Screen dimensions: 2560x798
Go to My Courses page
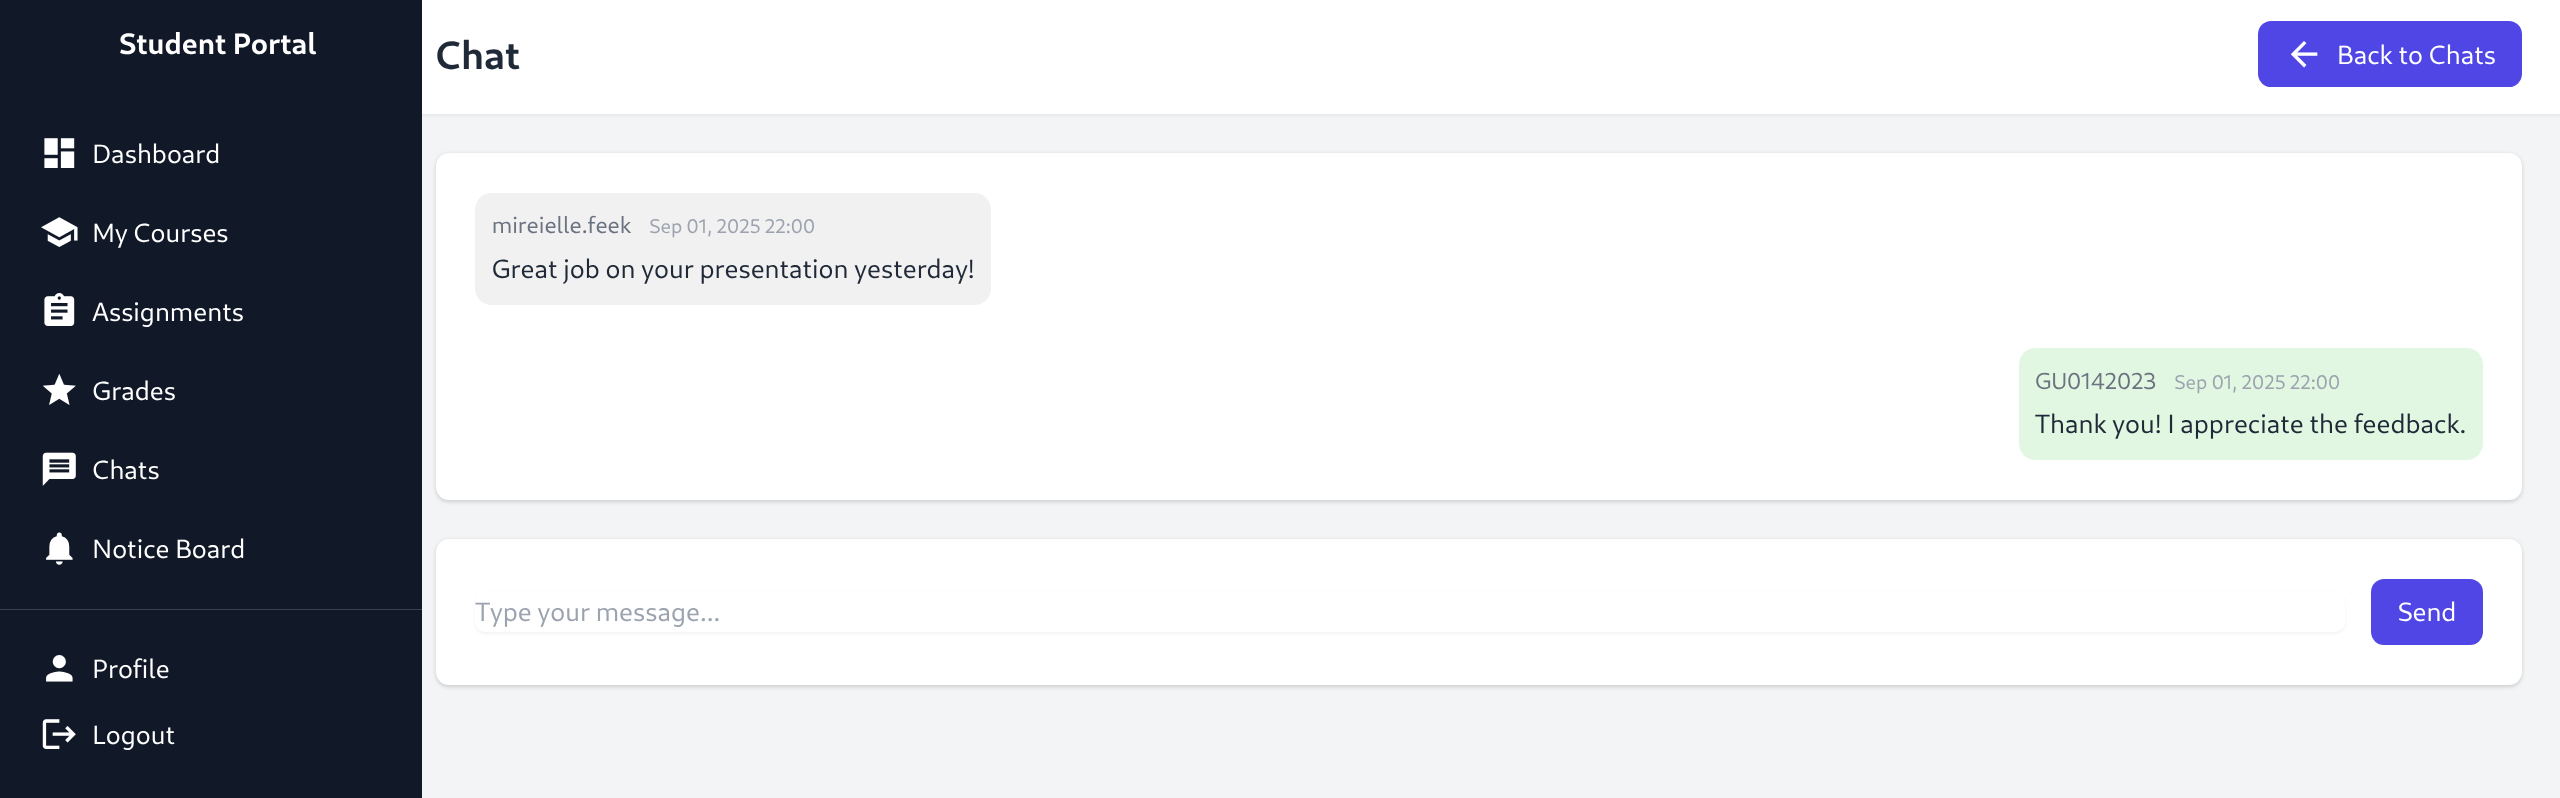coord(160,233)
